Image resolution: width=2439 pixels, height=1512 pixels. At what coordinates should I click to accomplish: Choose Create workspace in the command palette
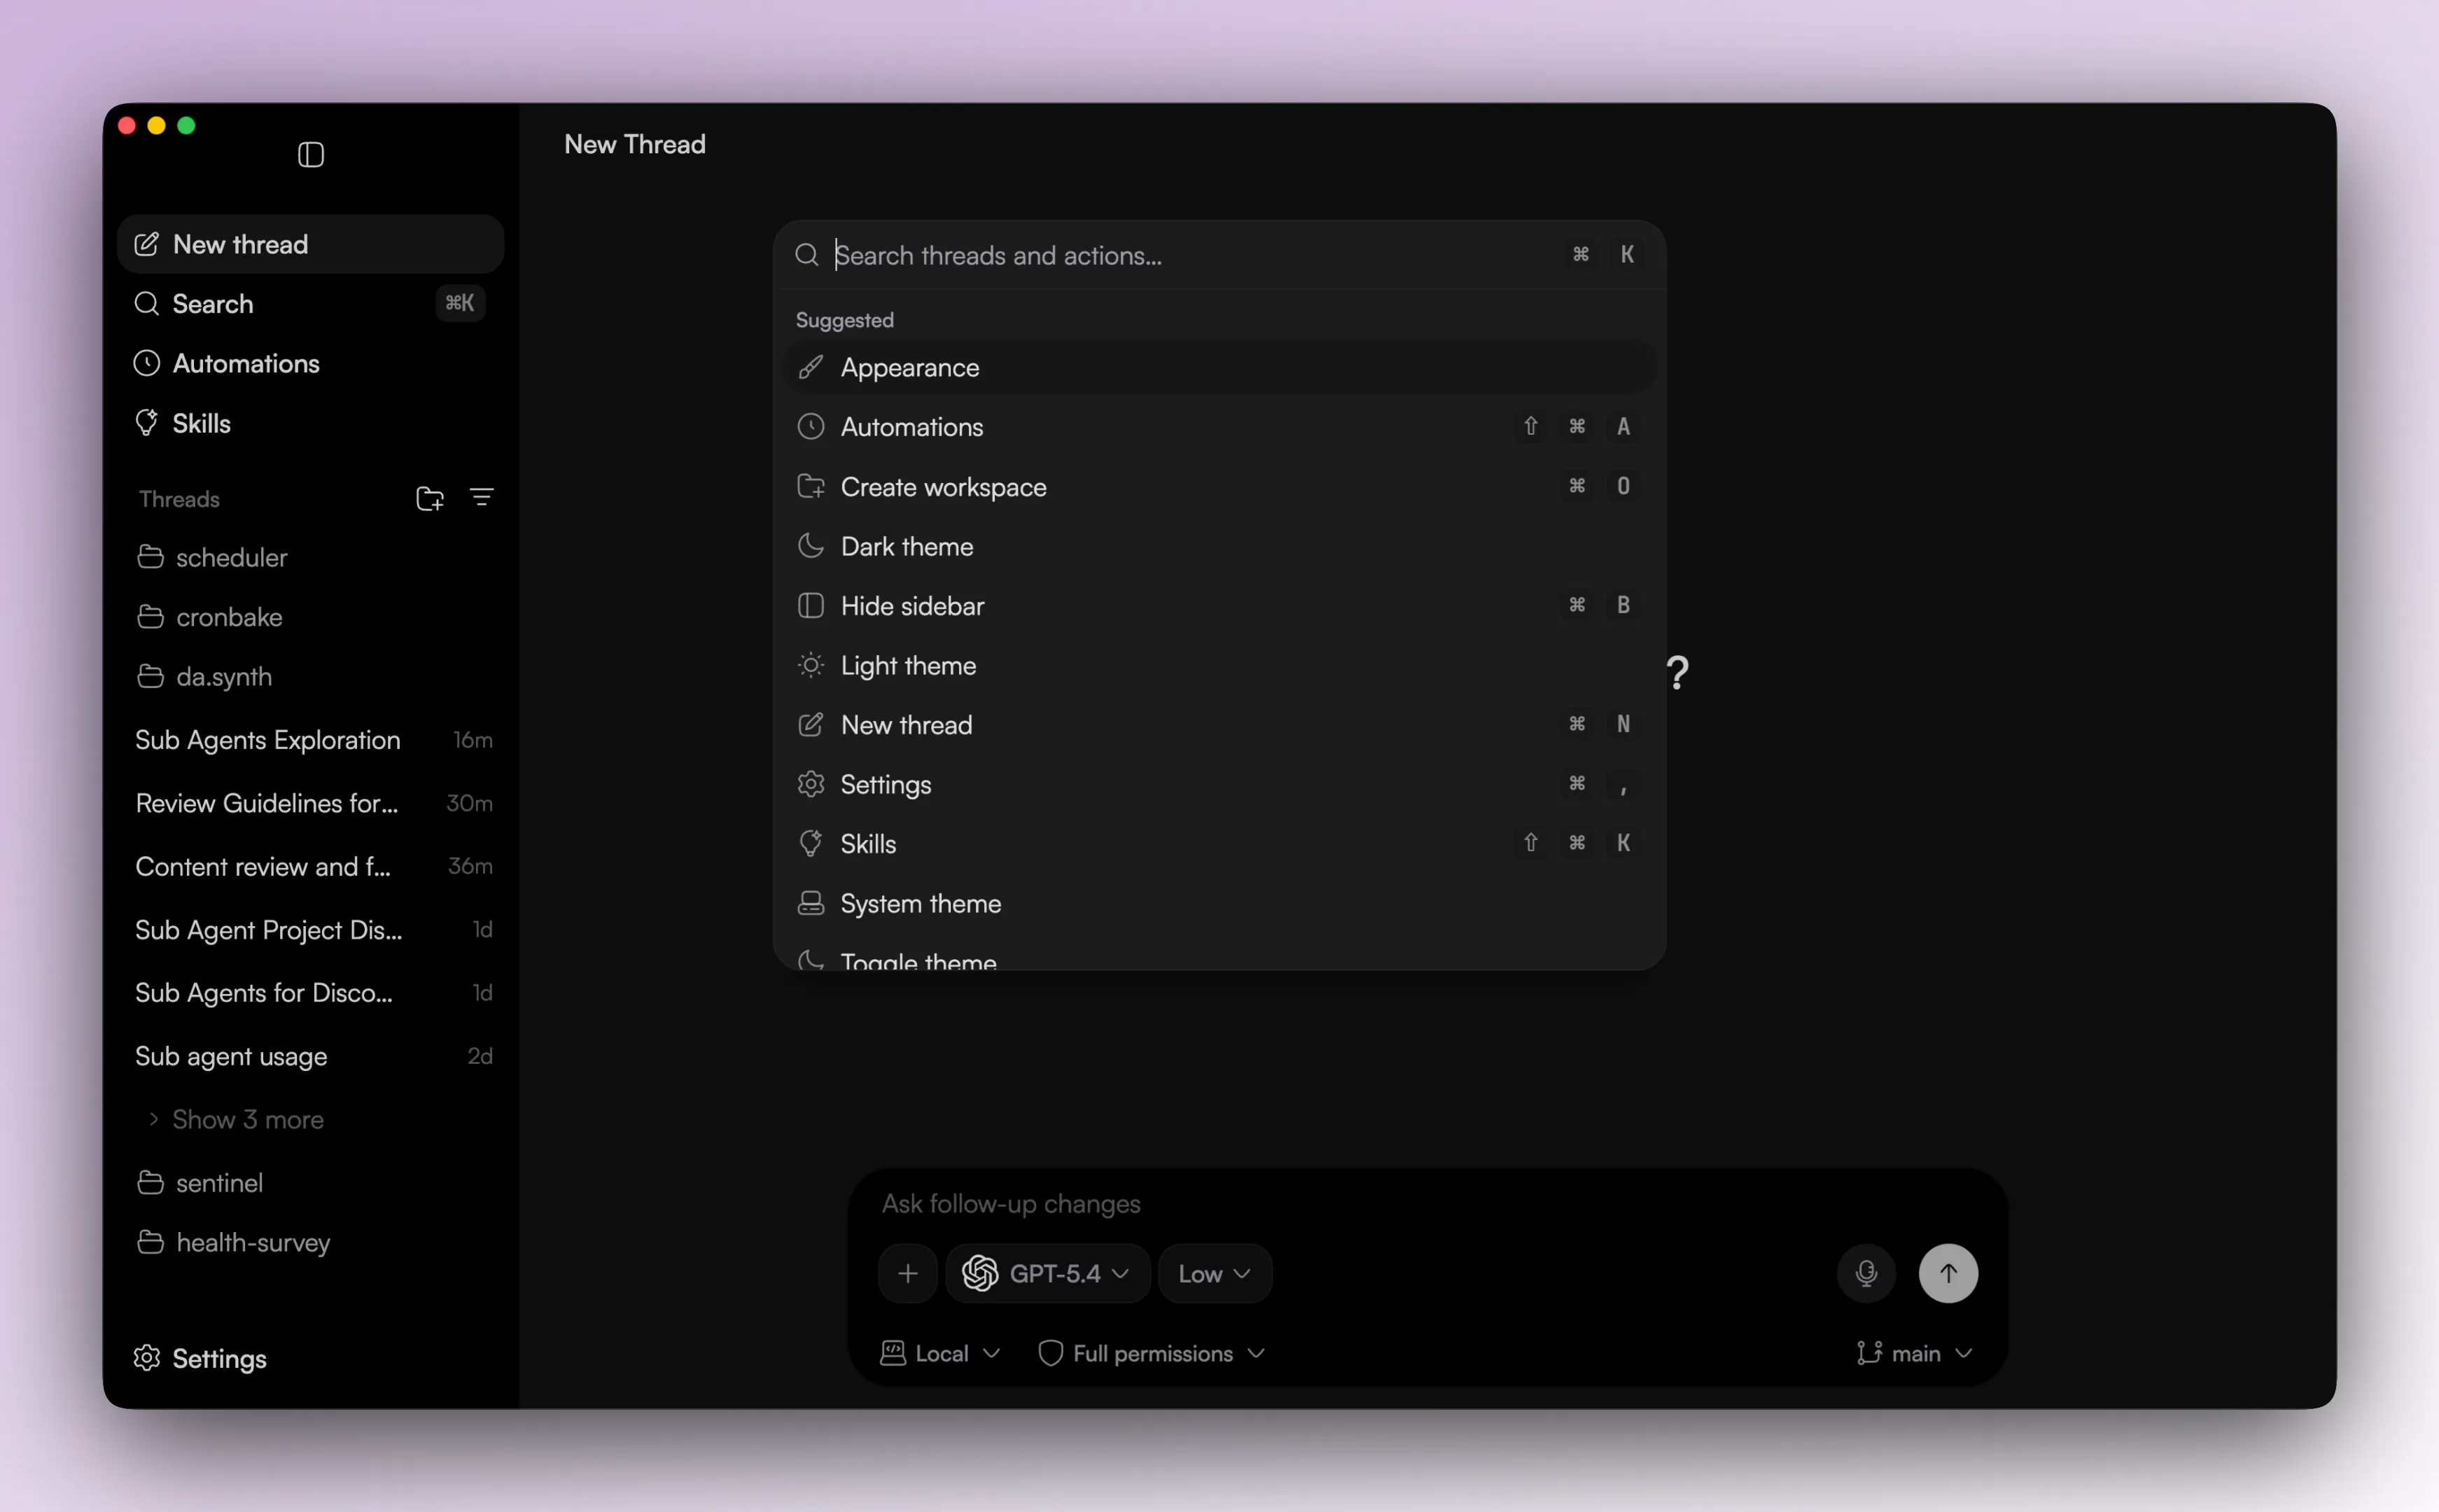coord(943,487)
